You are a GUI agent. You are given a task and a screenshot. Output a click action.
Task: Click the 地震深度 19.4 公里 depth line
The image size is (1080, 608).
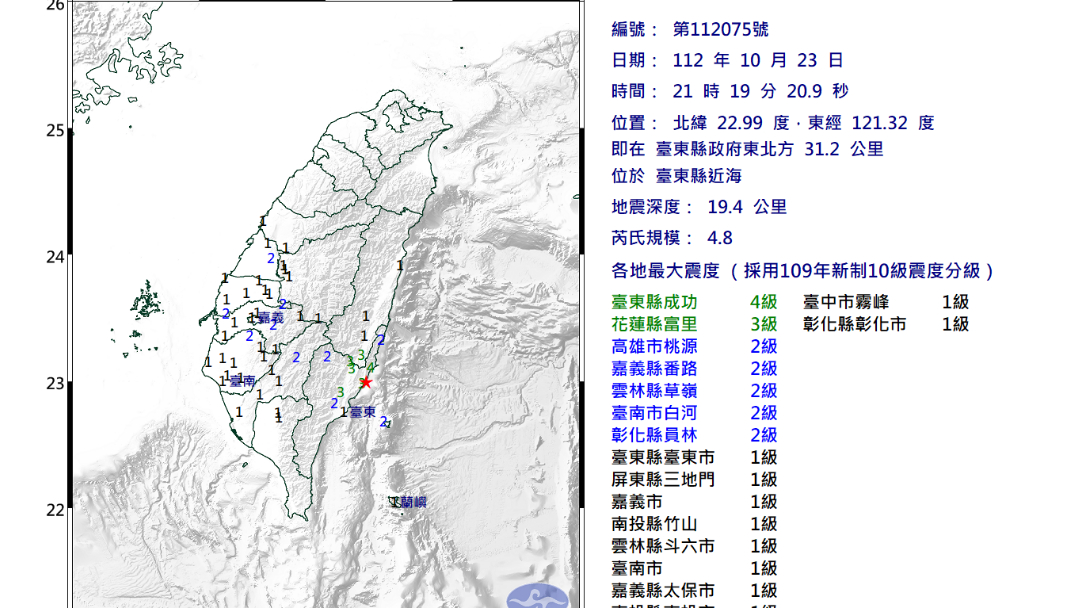point(699,207)
